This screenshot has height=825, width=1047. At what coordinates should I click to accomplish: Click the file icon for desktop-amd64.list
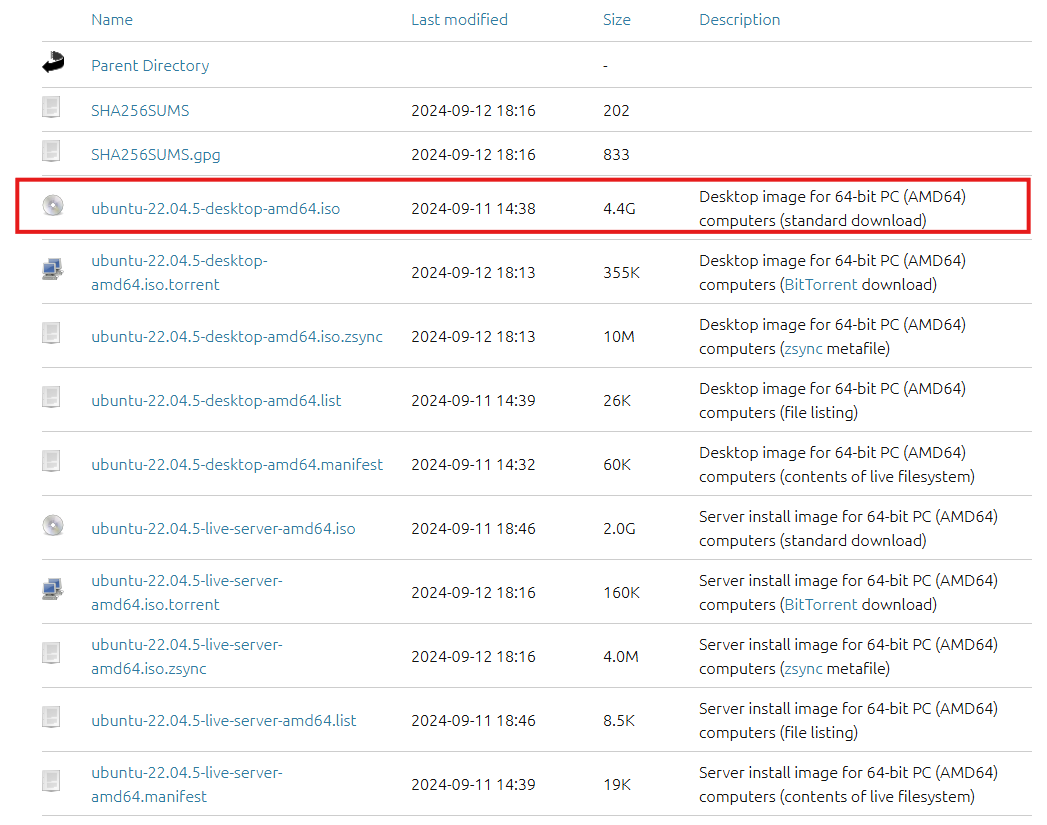51,397
